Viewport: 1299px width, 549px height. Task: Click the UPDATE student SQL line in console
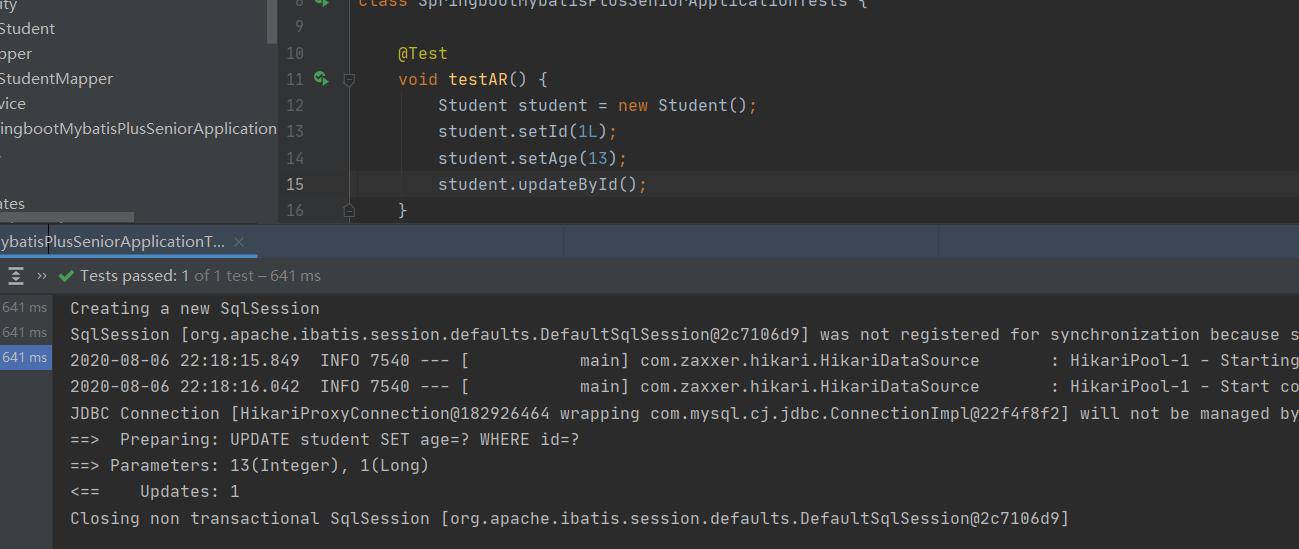324,439
